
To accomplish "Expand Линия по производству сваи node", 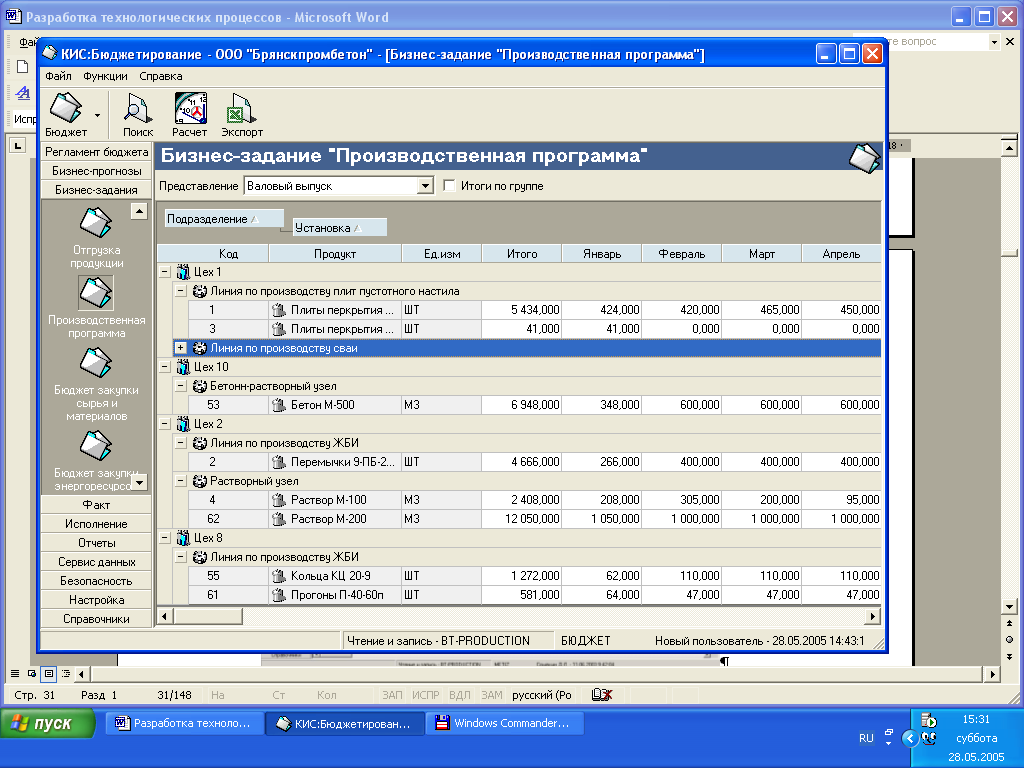I will [x=181, y=348].
